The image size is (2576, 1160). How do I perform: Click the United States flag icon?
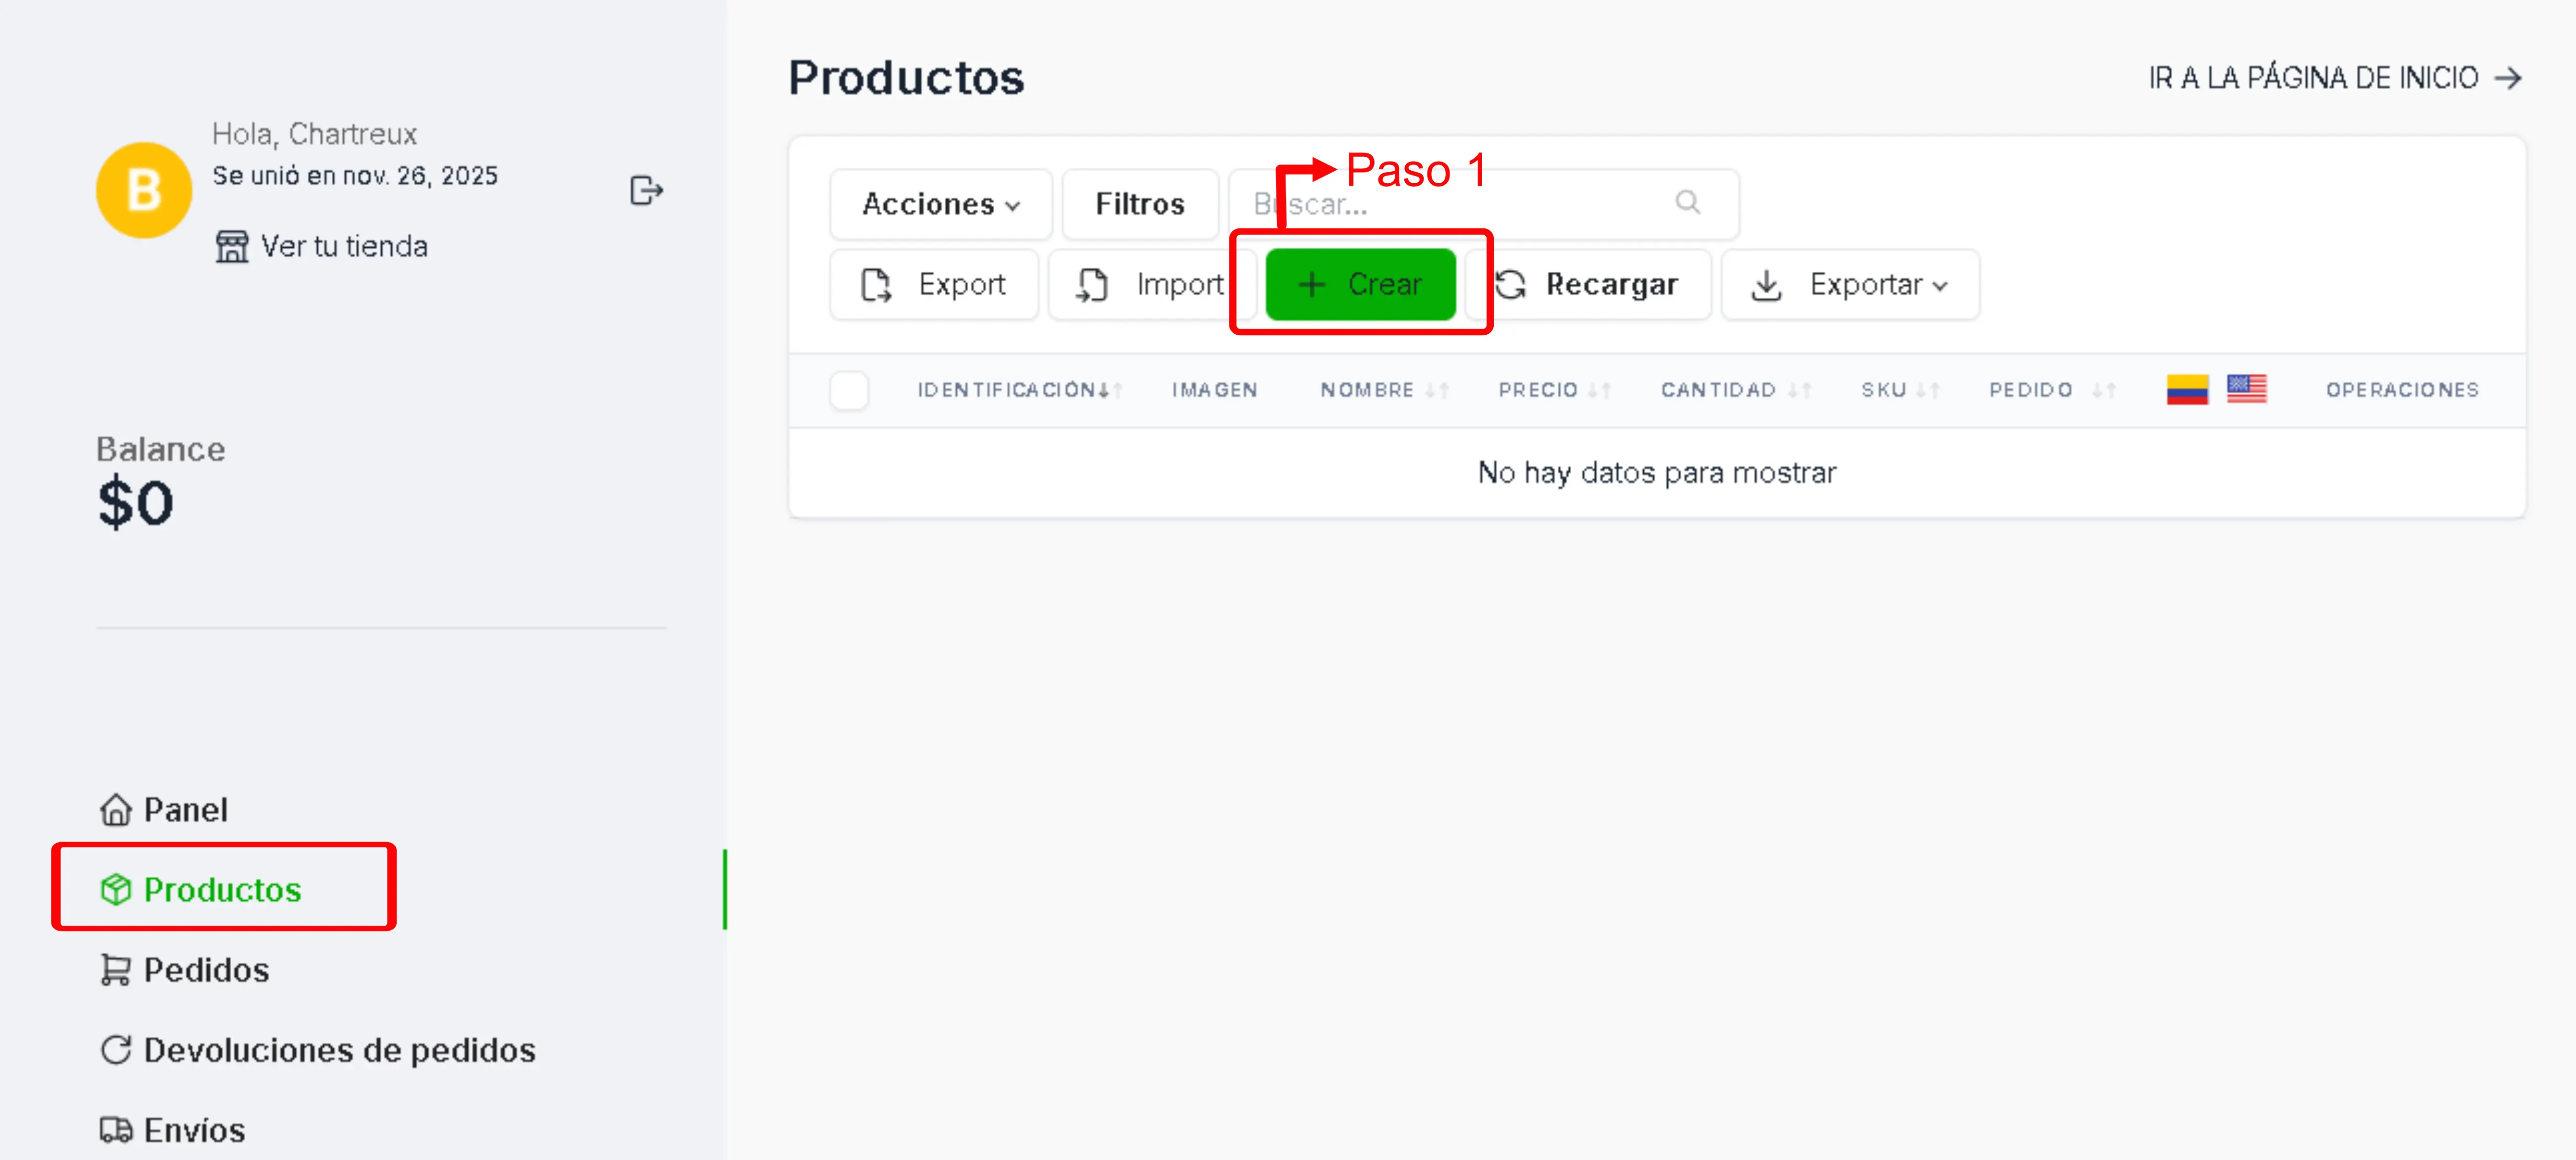(x=2246, y=389)
